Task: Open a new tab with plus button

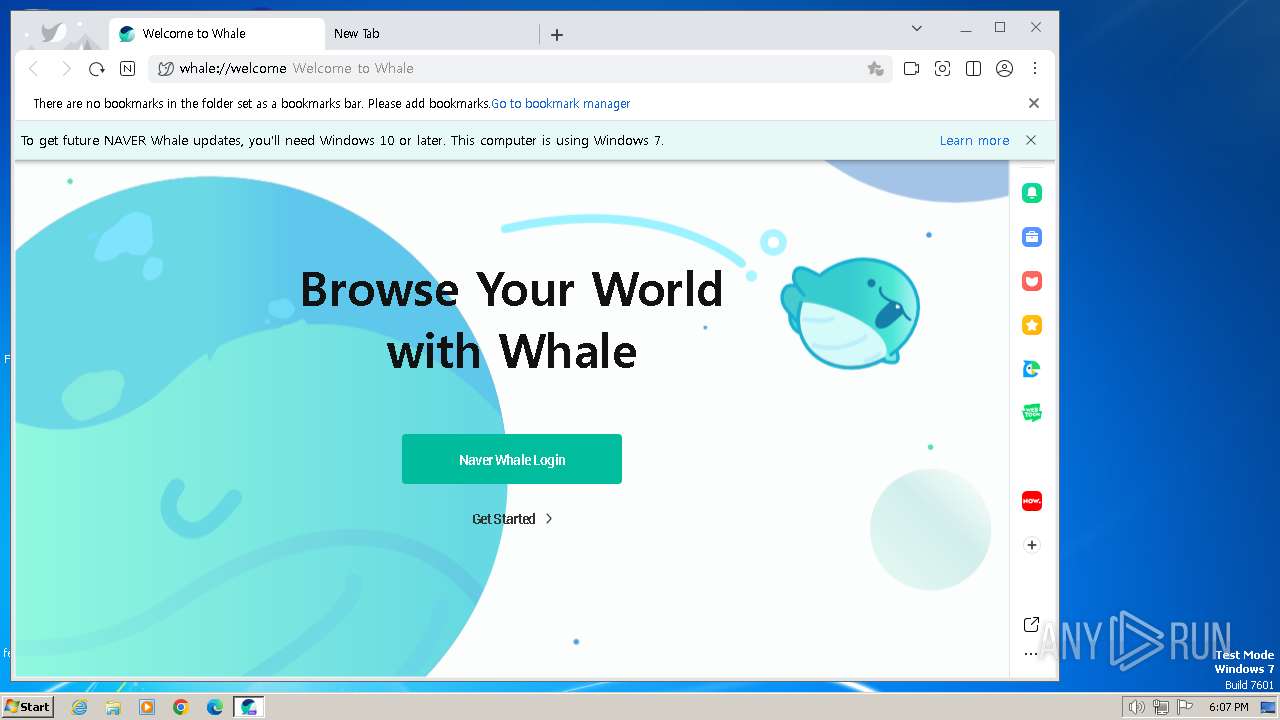Action: pos(557,35)
